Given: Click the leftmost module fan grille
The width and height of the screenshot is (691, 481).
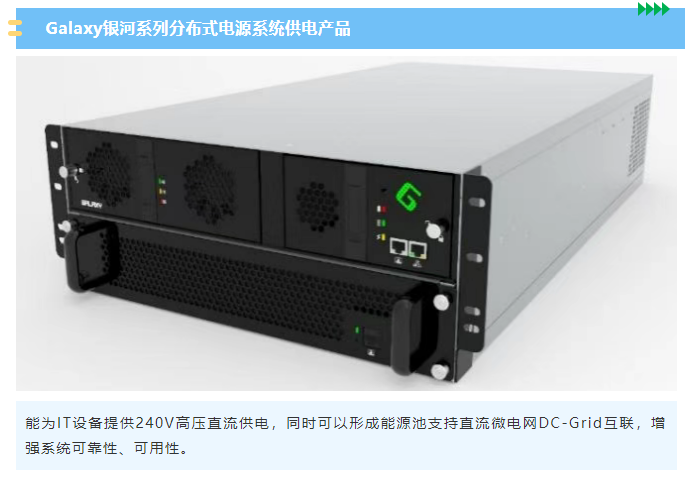Looking at the screenshot, I should pos(108,172).
